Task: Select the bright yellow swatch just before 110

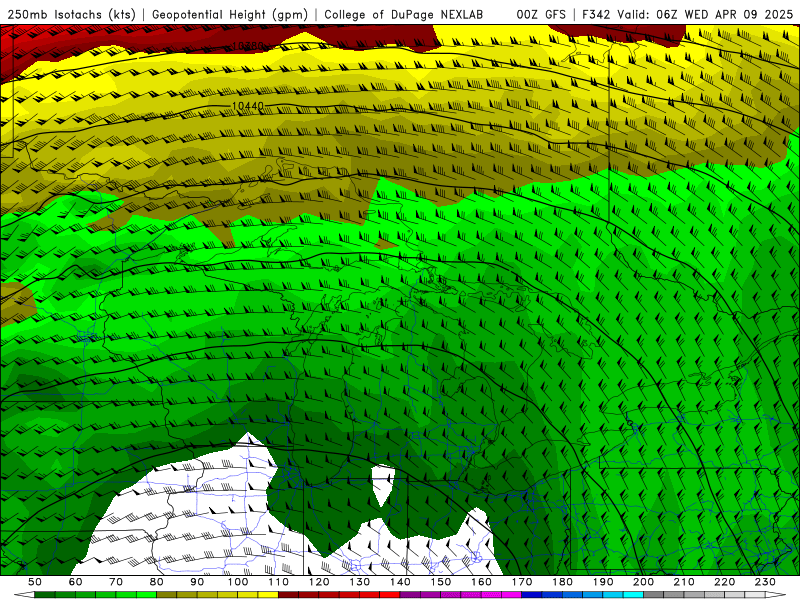Action: click(x=268, y=595)
